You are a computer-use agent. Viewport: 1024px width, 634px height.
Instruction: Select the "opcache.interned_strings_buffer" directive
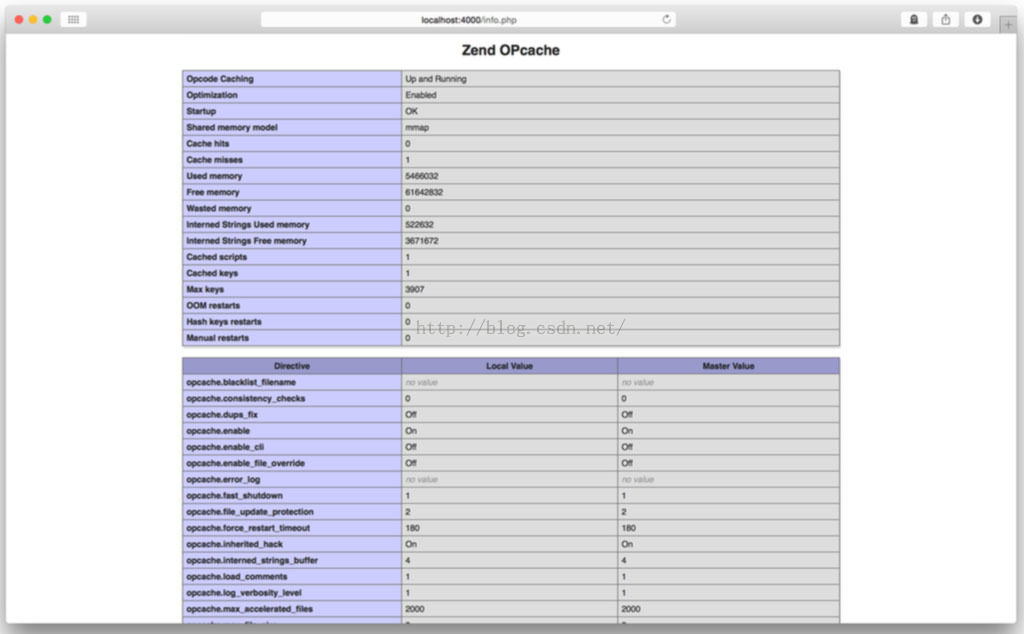tap(252, 561)
